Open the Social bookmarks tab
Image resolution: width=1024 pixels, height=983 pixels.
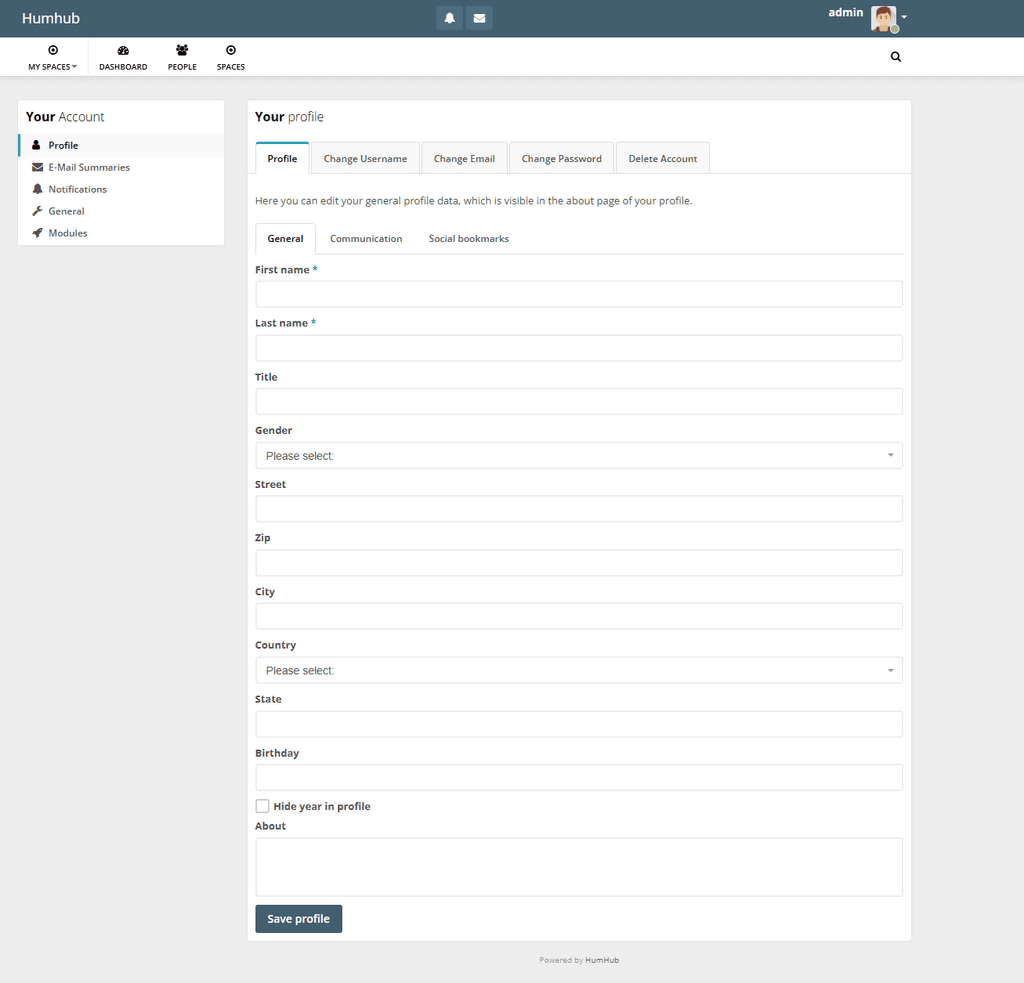click(468, 238)
